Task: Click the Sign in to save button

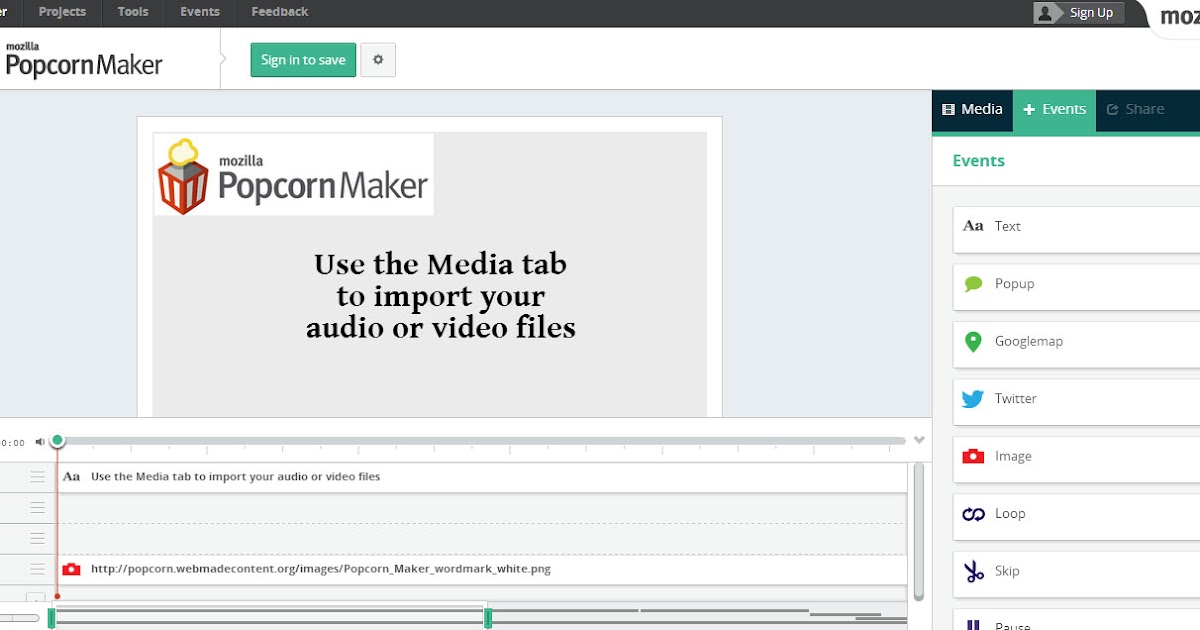Action: pos(302,60)
